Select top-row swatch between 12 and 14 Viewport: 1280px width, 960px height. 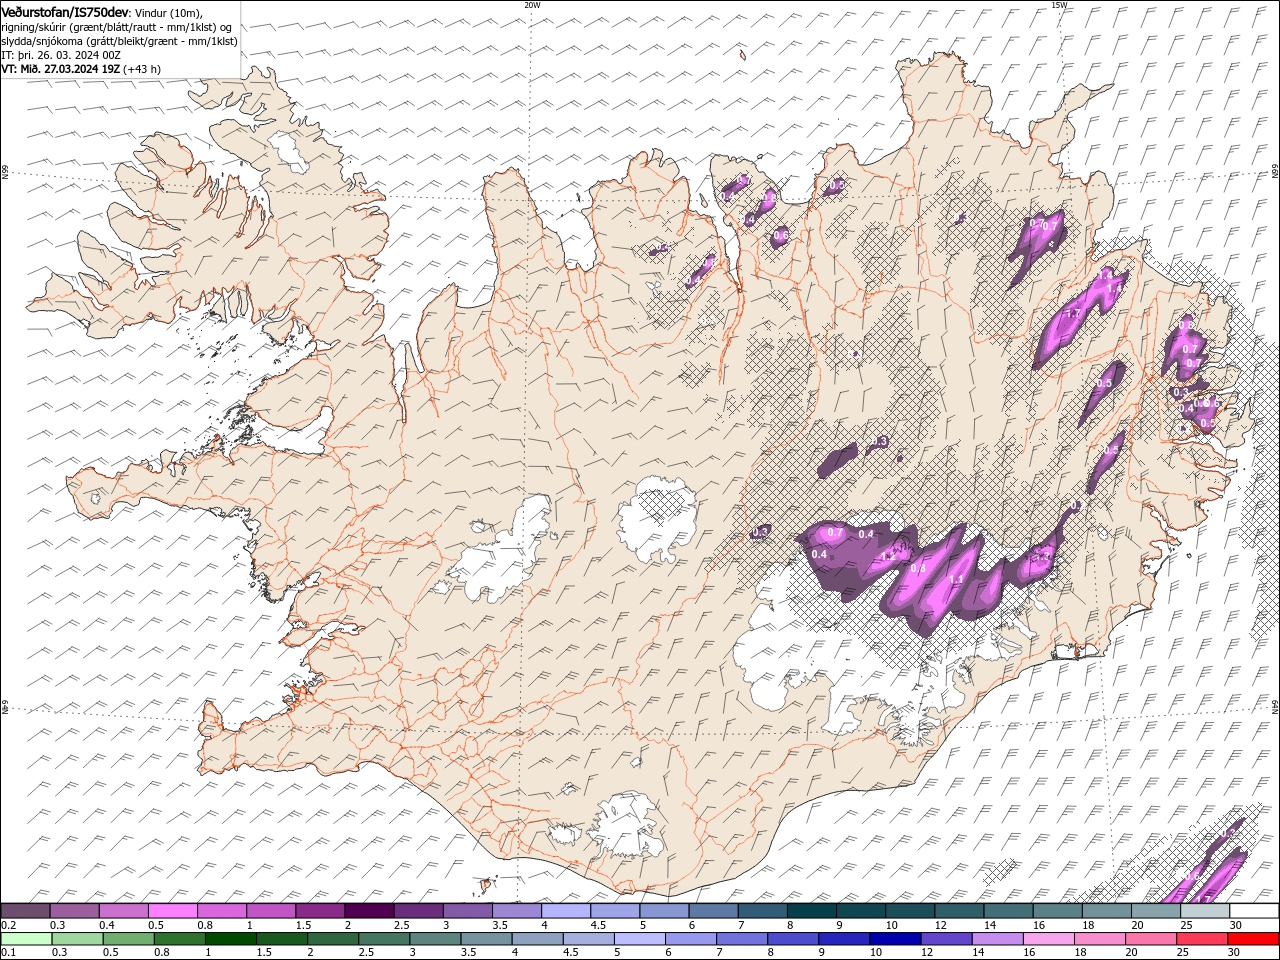point(958,910)
